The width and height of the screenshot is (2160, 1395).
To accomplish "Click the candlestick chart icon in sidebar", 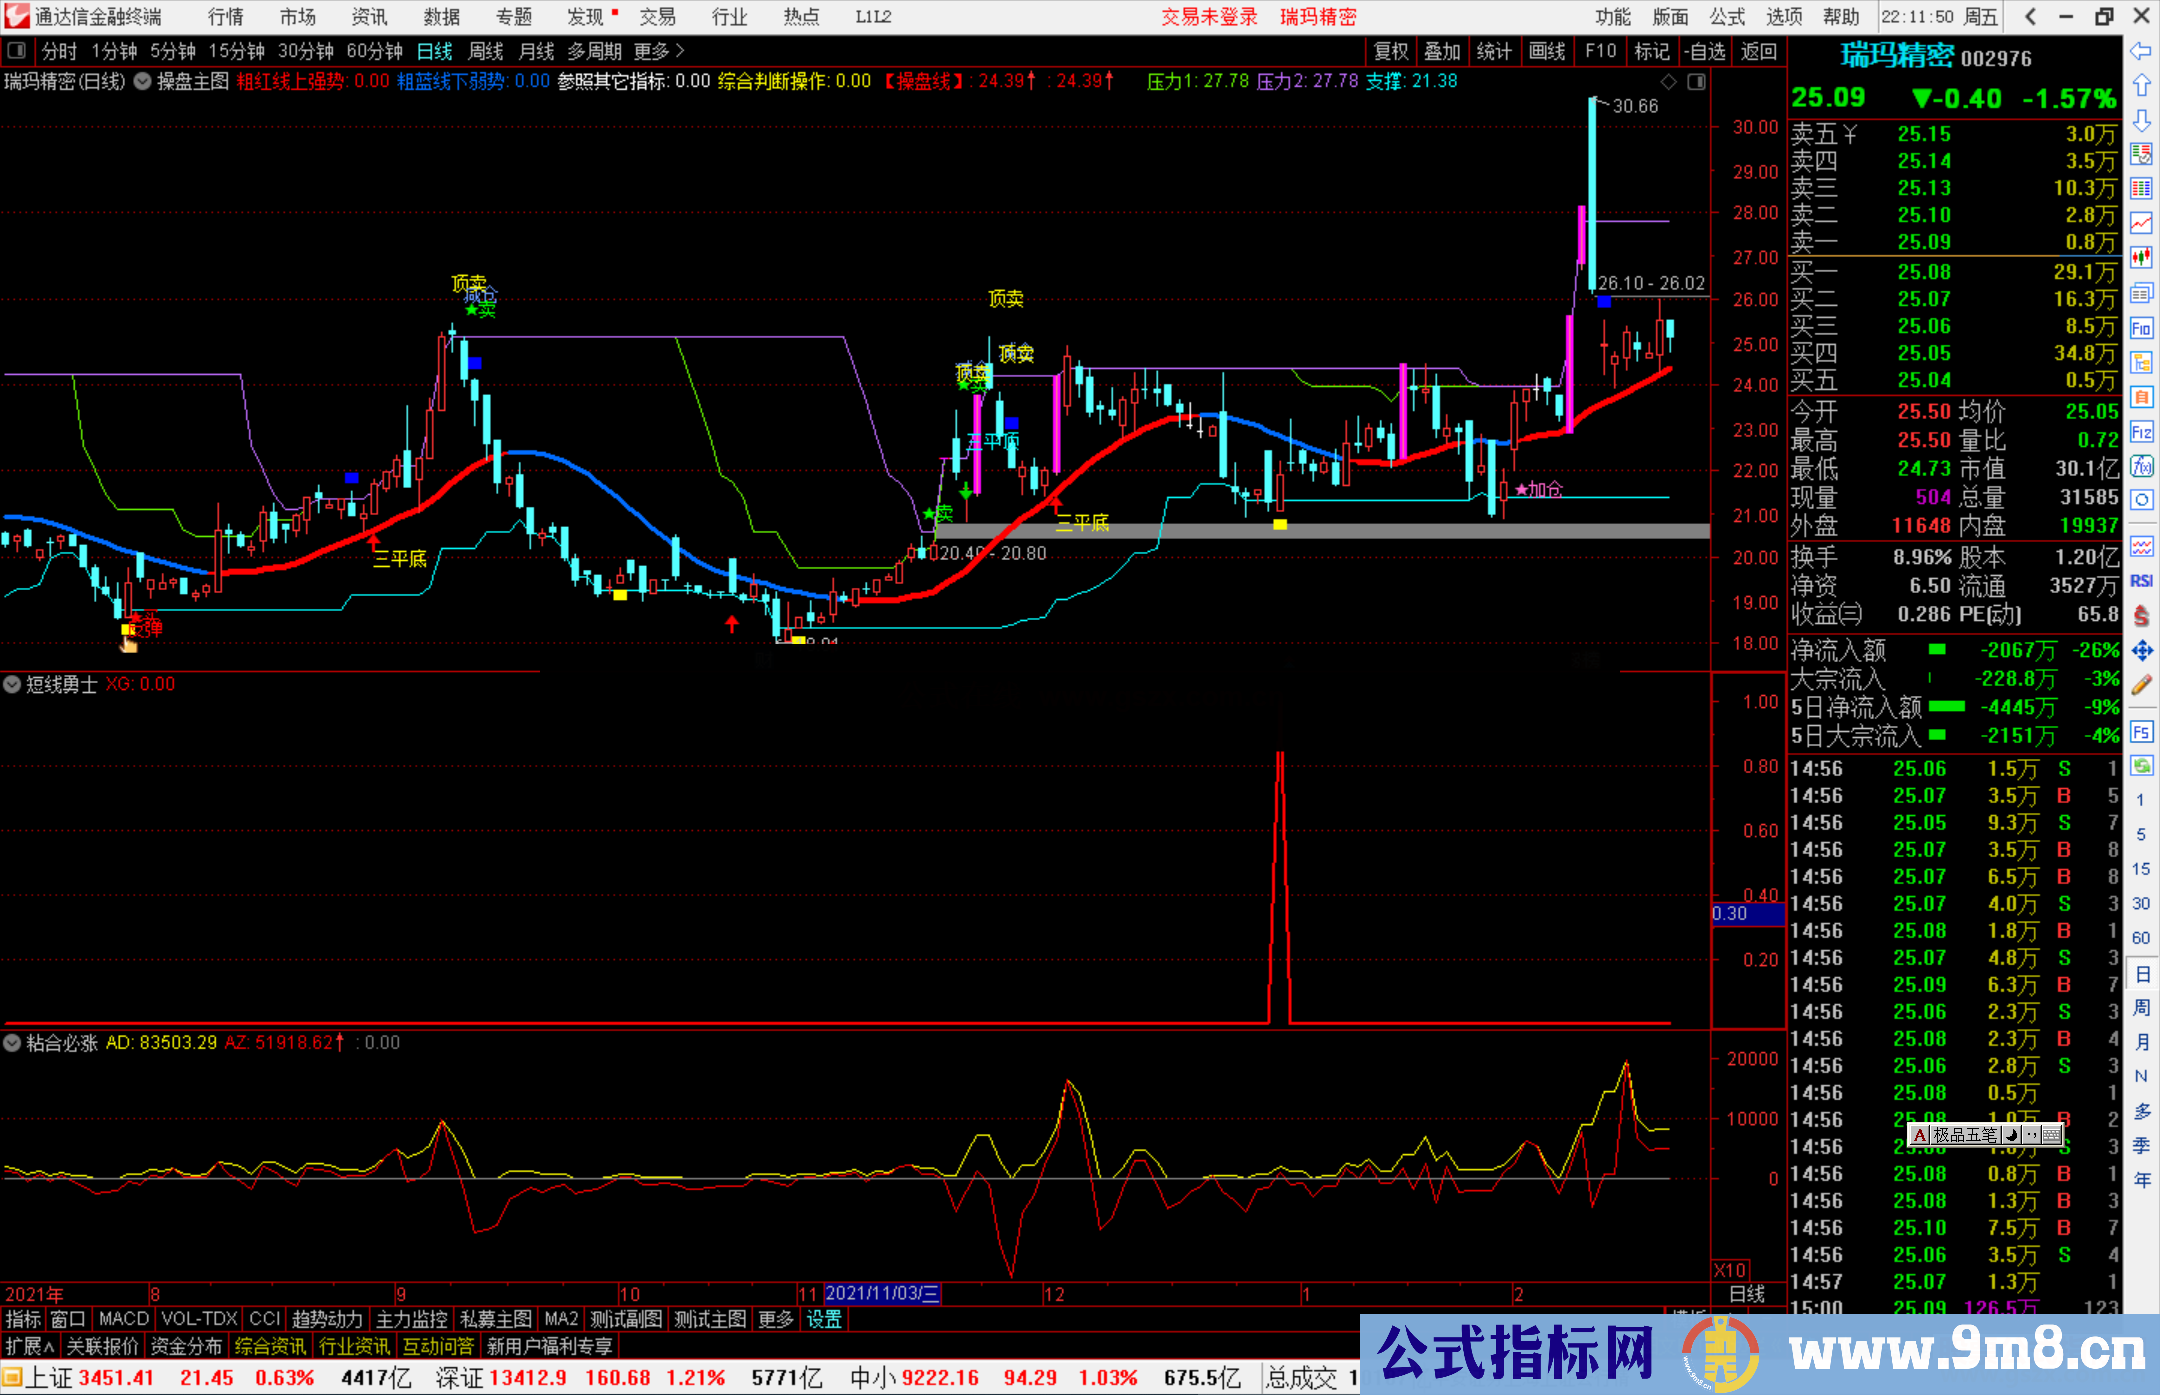I will pyautogui.click(x=2141, y=258).
